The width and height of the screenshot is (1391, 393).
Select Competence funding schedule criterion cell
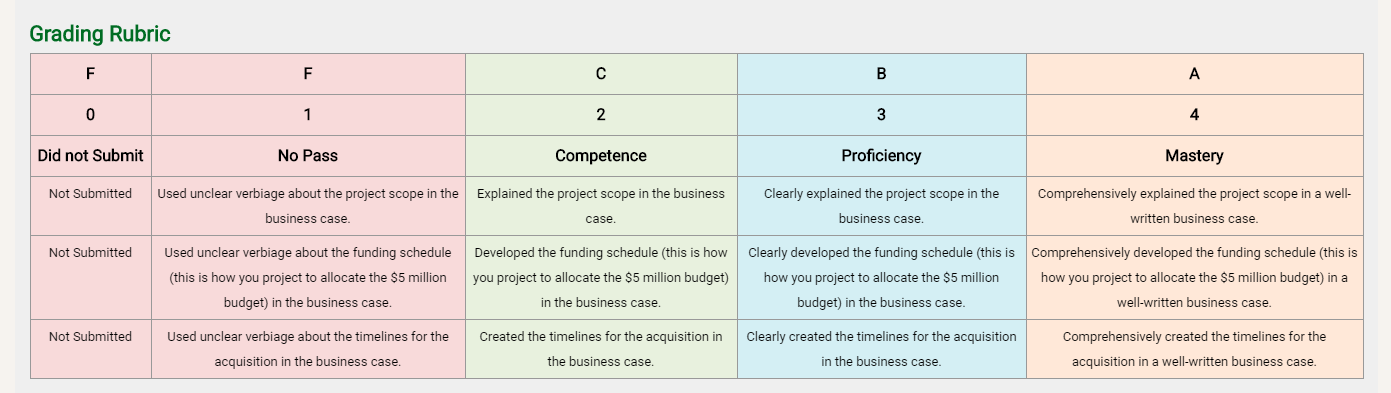601,278
